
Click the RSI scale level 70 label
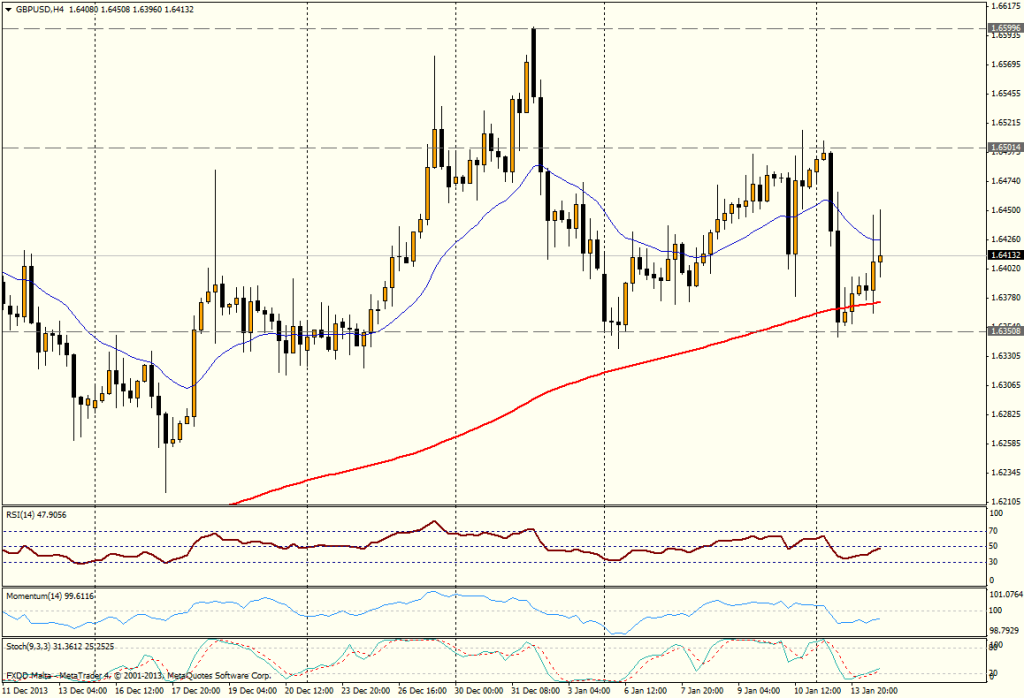click(995, 531)
